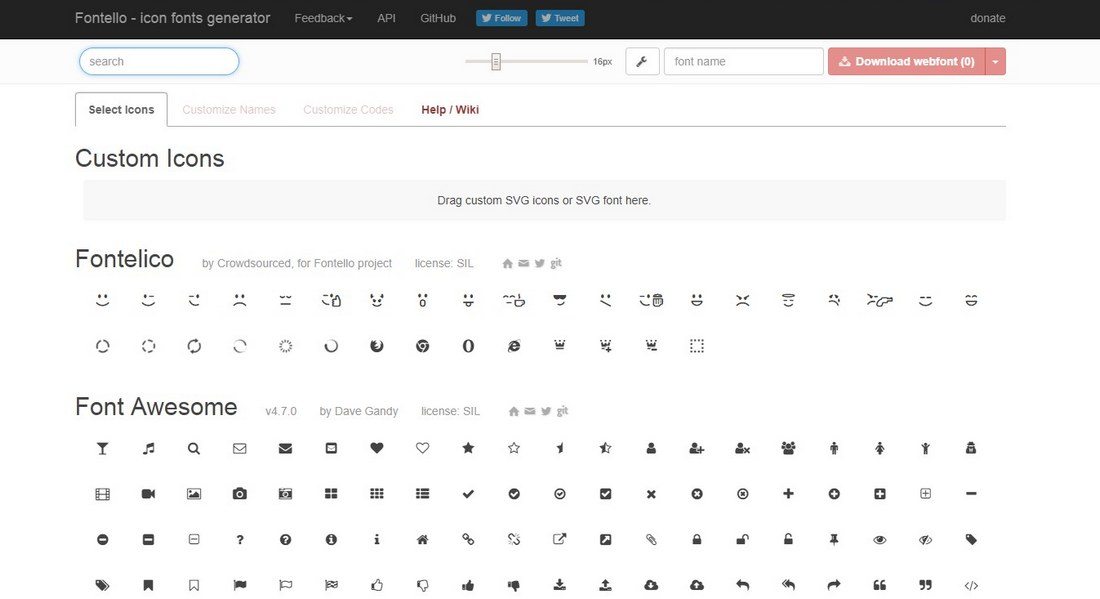Select the film strip icon
The image size is (1100, 599).
[102, 494]
